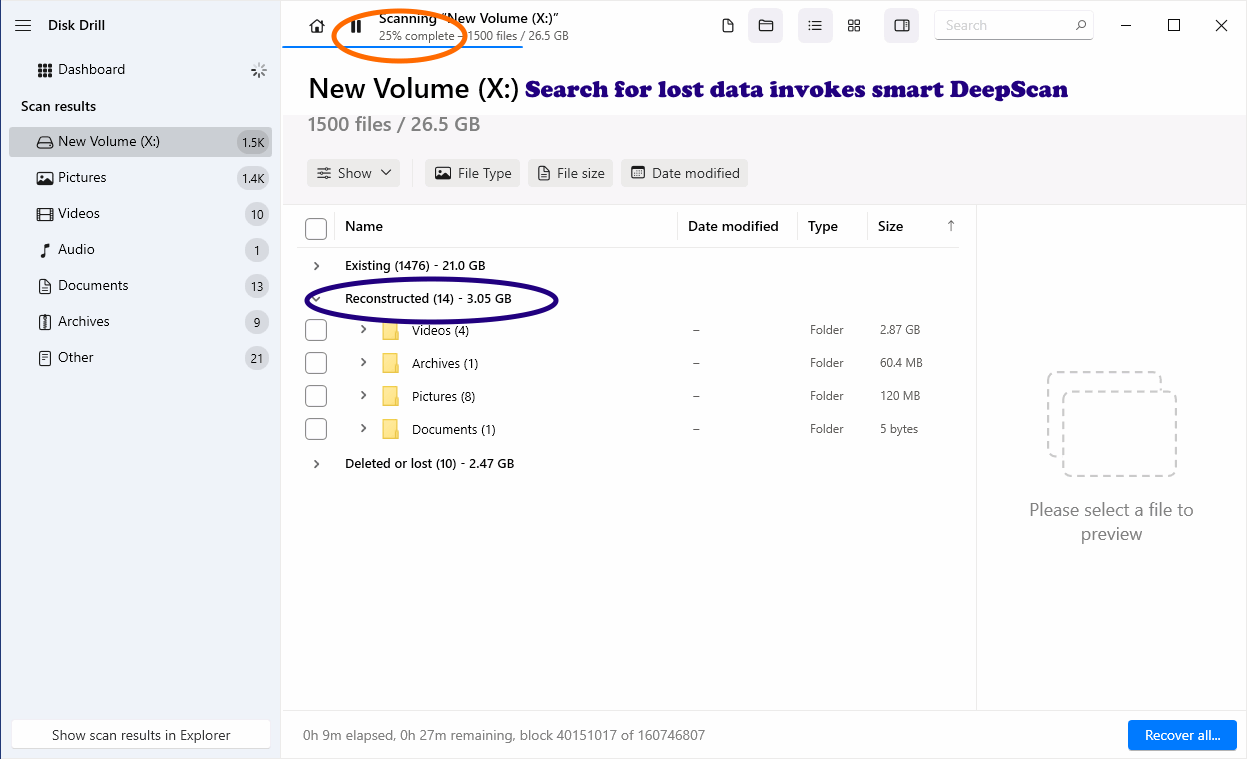
Task: Click the 5 bytes size cell
Action: pyautogui.click(x=899, y=429)
